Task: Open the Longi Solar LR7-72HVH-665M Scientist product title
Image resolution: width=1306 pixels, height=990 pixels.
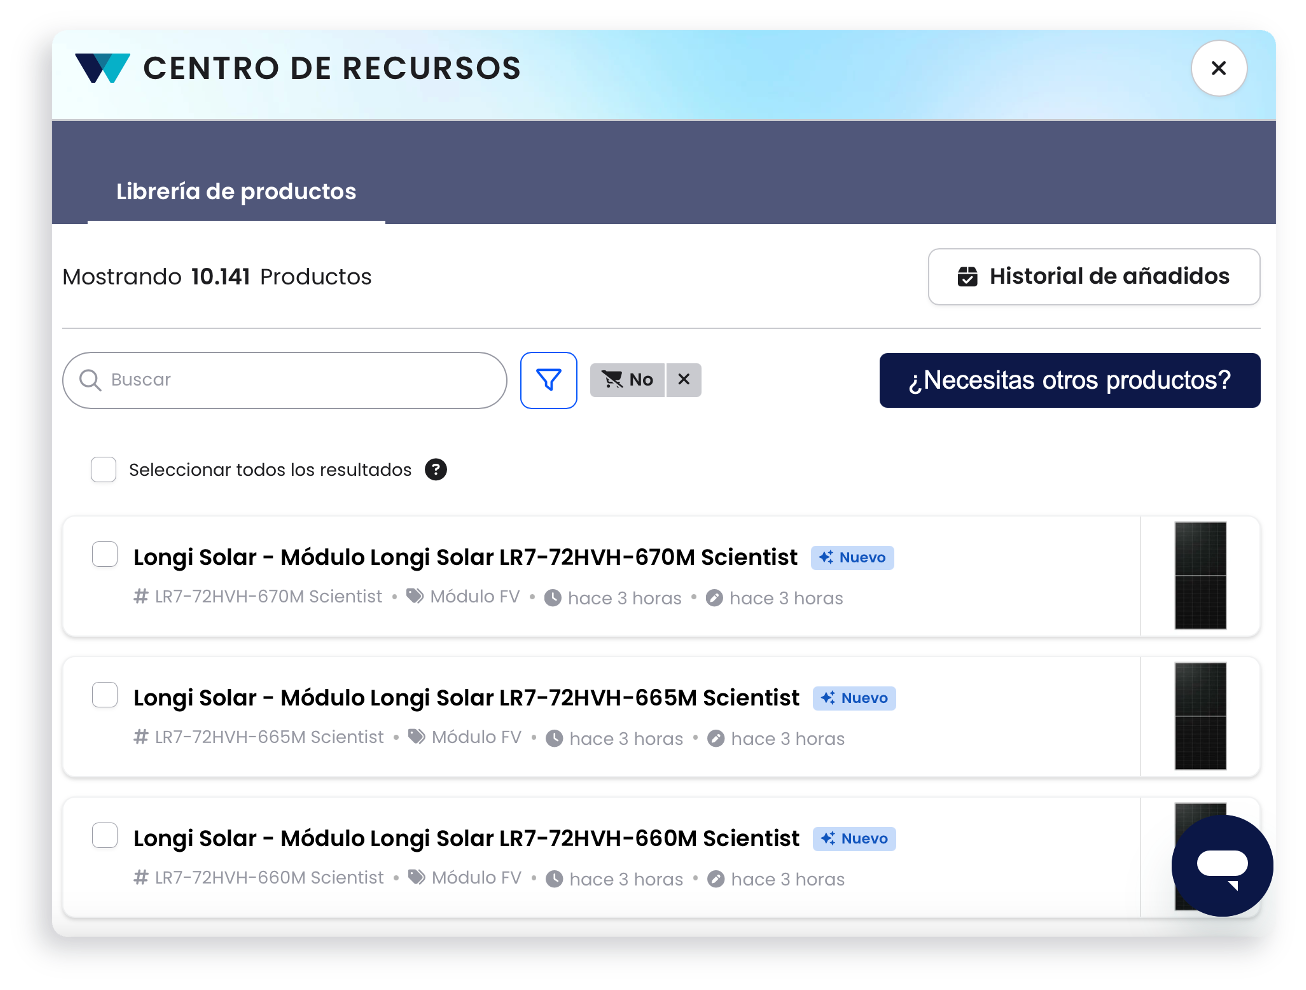Action: coord(467,698)
